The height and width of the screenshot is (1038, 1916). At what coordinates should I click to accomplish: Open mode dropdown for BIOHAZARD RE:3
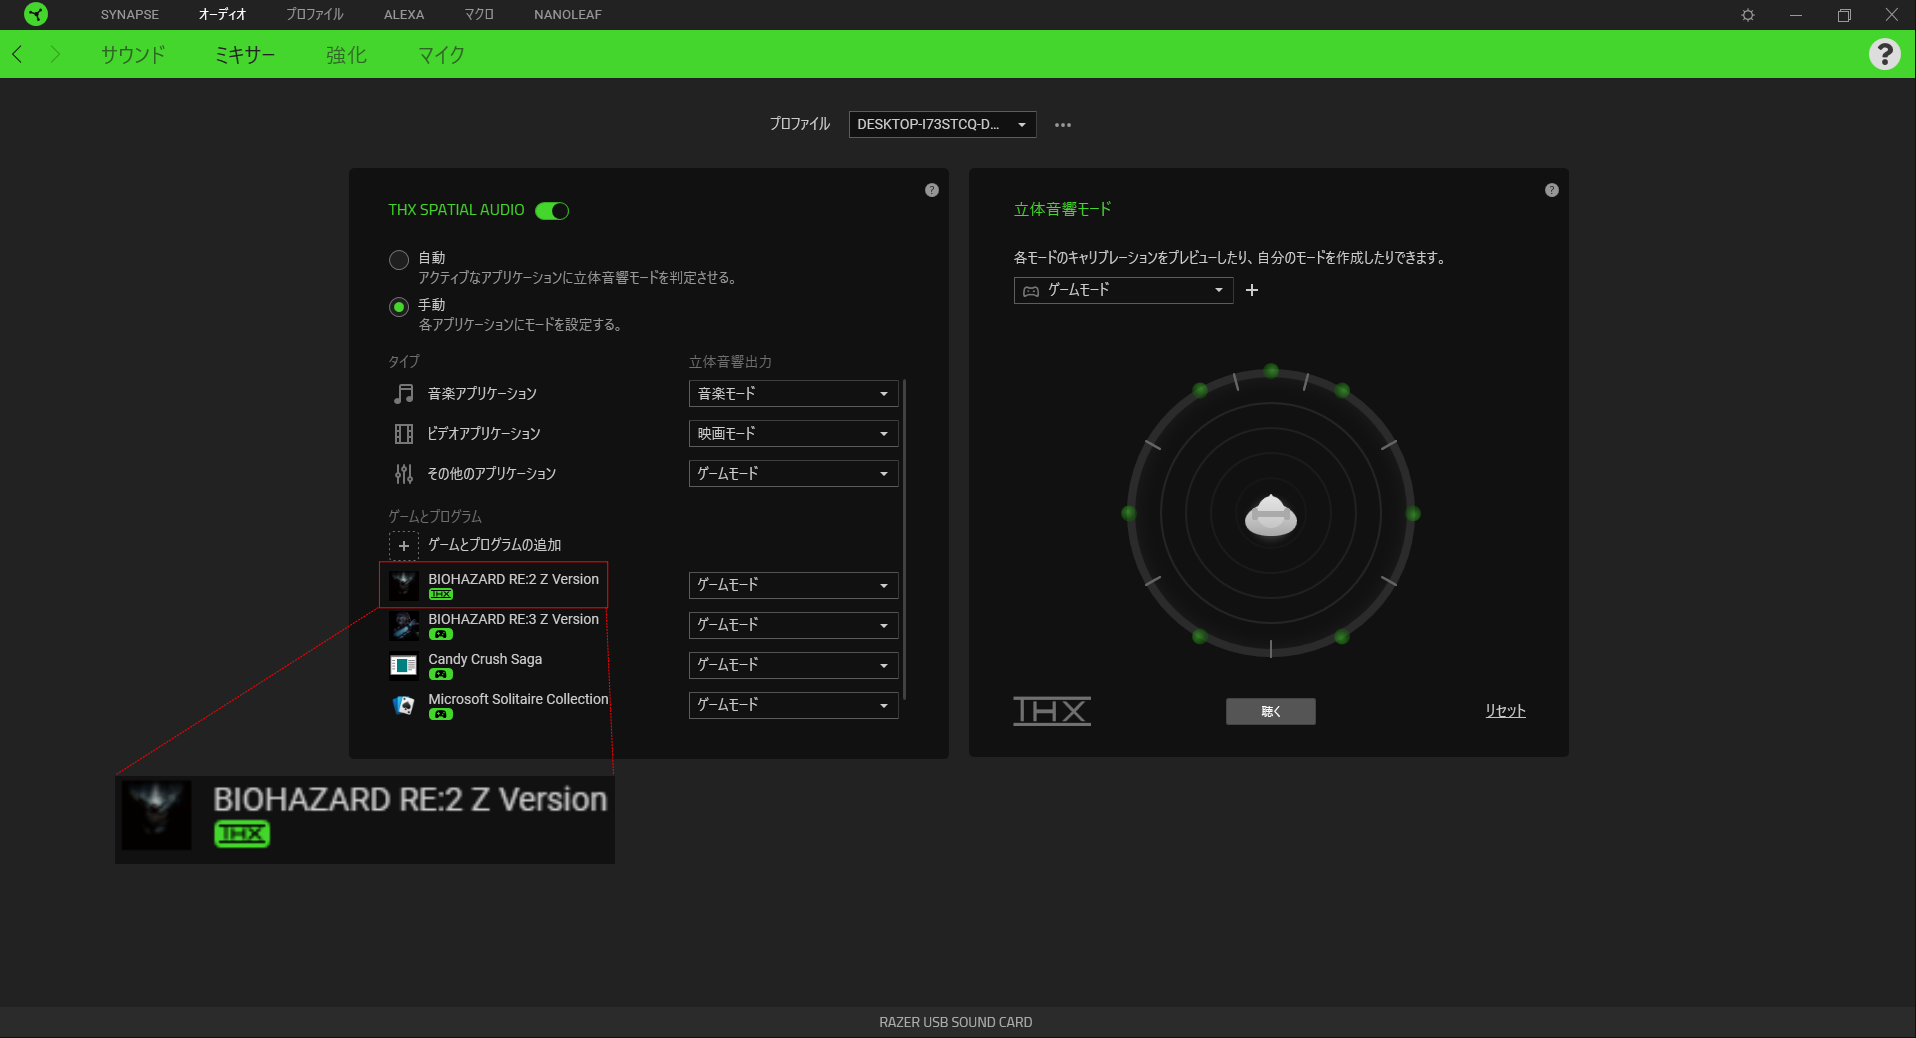(x=793, y=625)
